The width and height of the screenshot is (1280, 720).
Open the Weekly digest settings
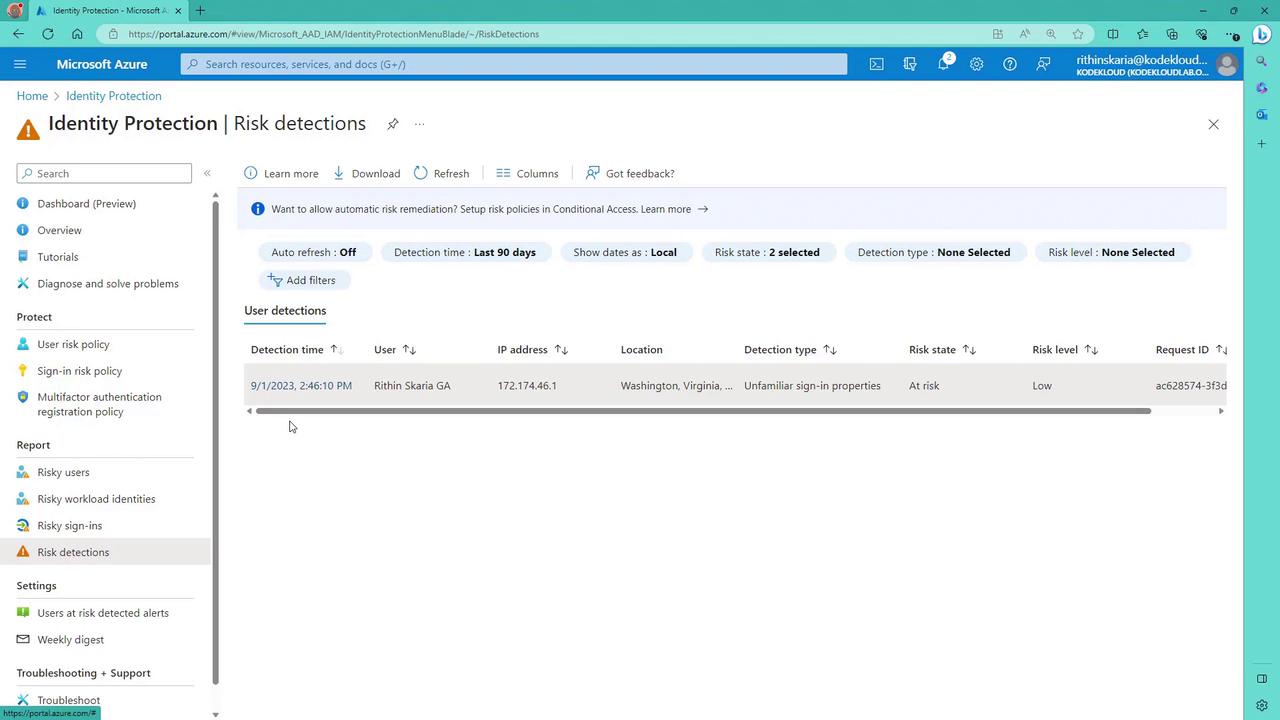pyautogui.click(x=70, y=640)
